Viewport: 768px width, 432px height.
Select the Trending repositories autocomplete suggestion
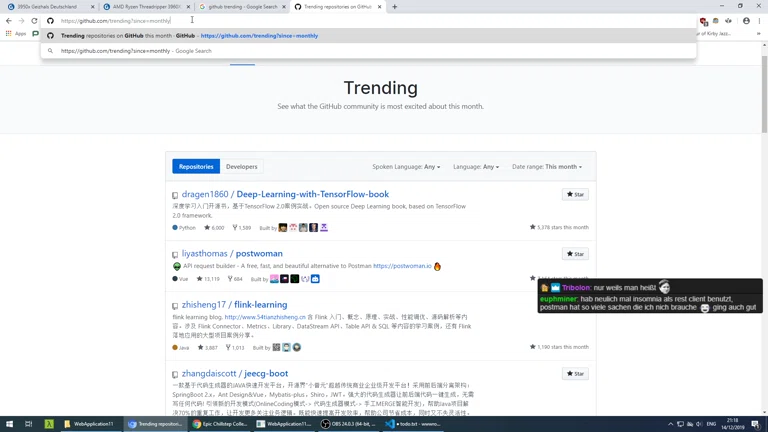[189, 36]
